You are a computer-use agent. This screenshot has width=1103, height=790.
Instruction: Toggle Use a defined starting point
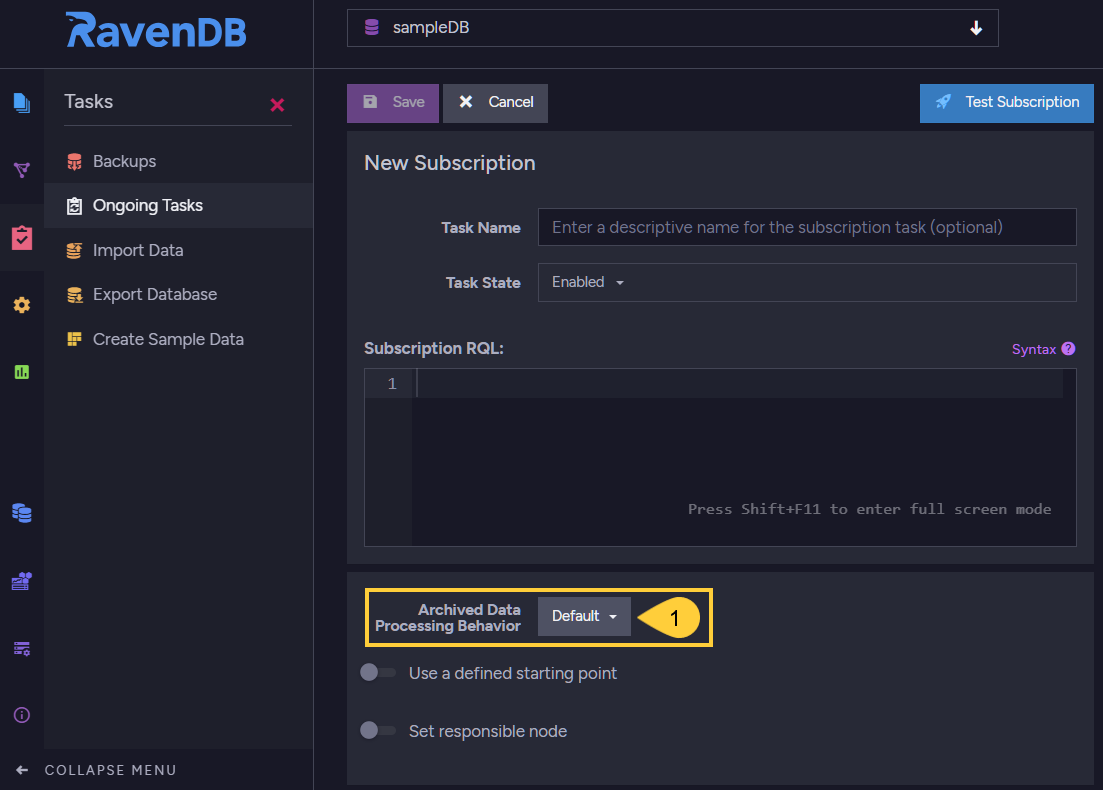(x=378, y=673)
